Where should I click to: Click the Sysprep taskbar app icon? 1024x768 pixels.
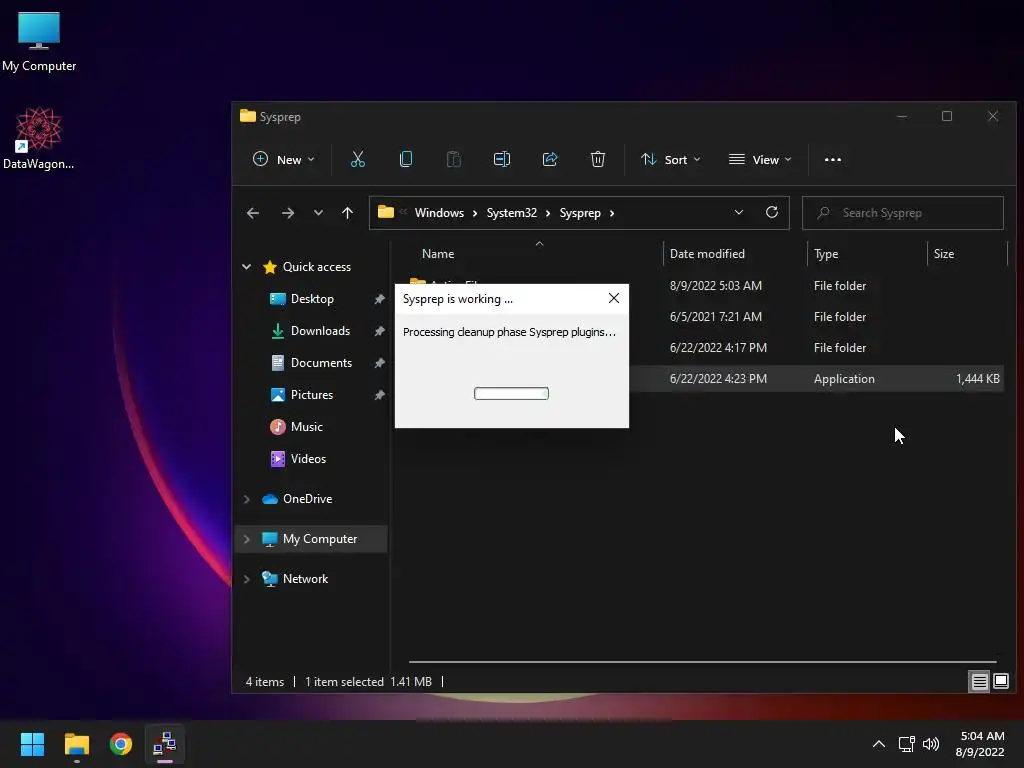point(165,744)
